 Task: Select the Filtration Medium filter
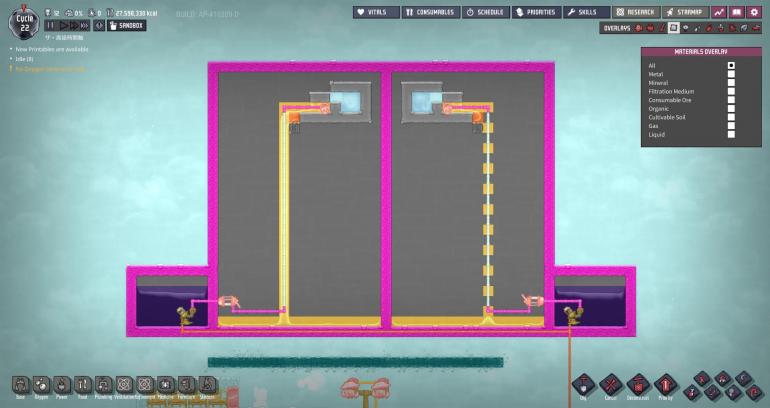click(x=731, y=91)
